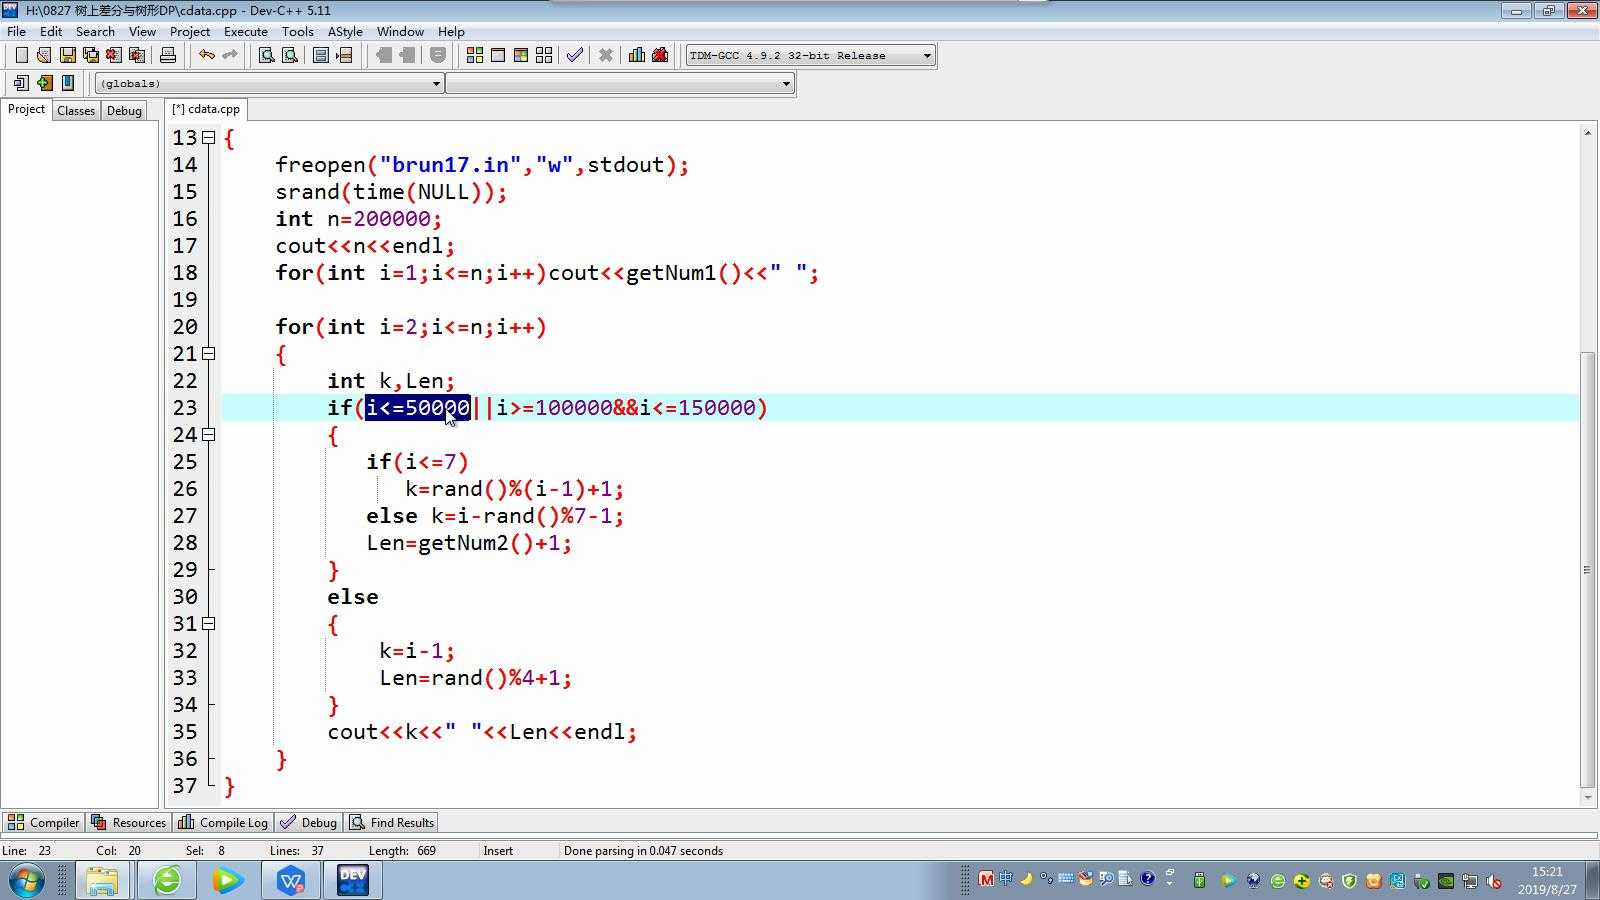Open the Compiler bottom panel tab

click(x=43, y=822)
